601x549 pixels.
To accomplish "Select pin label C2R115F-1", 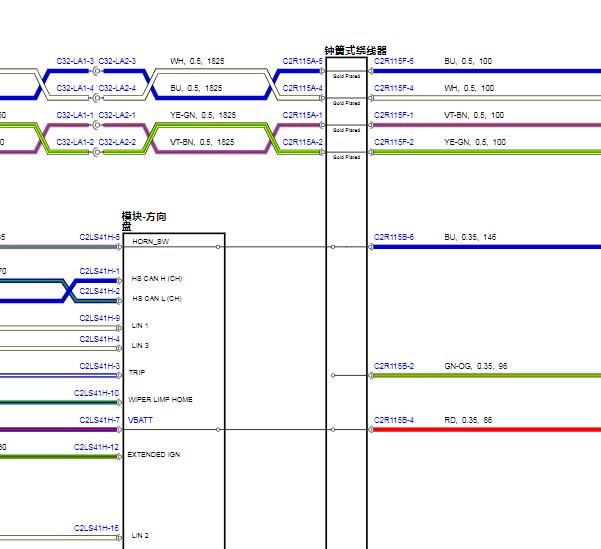I will click(394, 115).
